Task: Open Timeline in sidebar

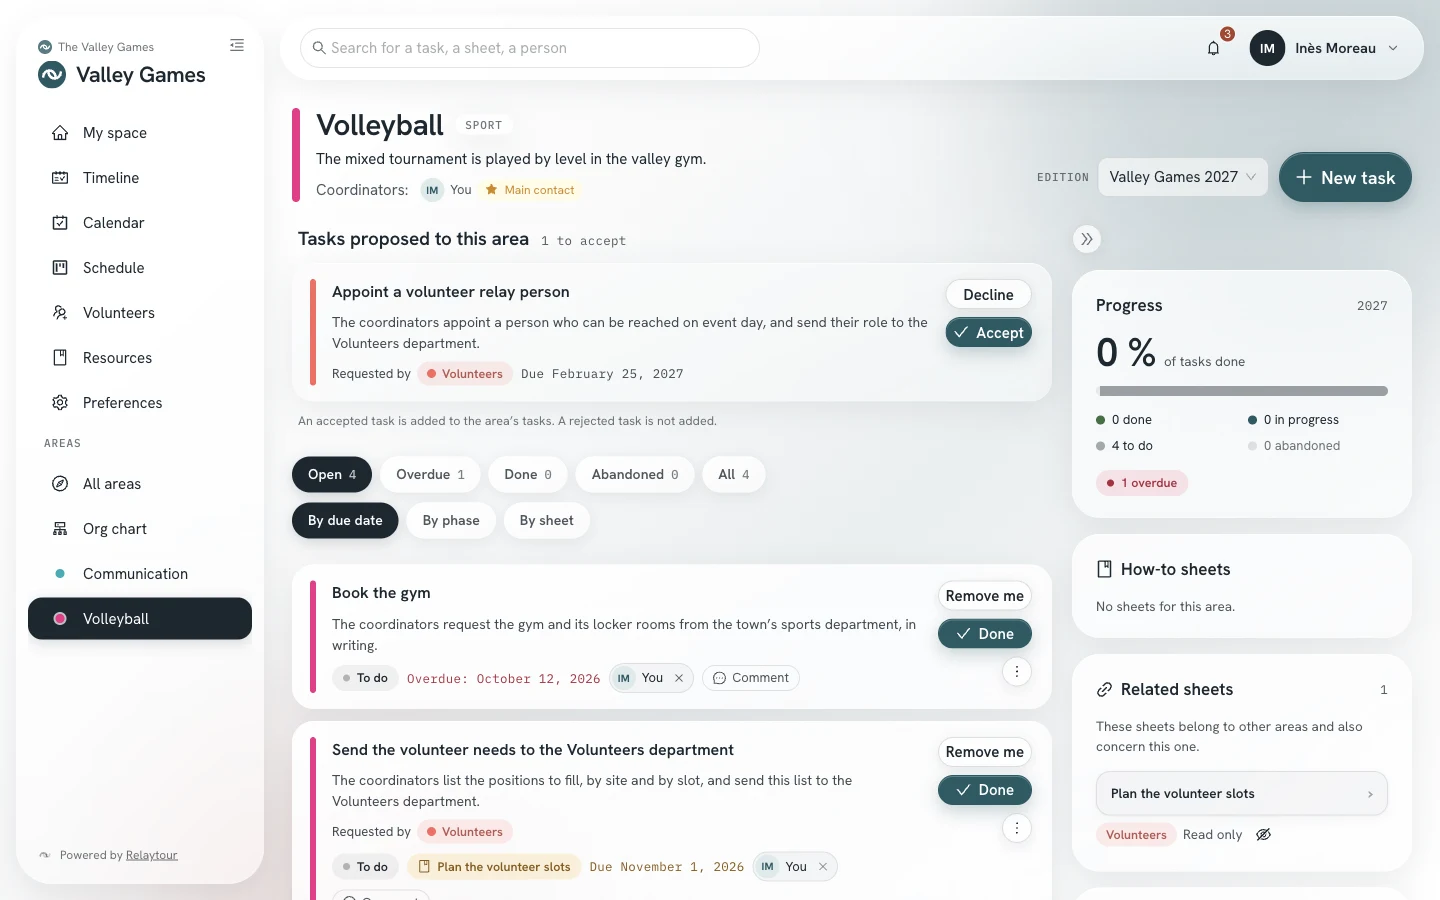Action: (x=140, y=178)
